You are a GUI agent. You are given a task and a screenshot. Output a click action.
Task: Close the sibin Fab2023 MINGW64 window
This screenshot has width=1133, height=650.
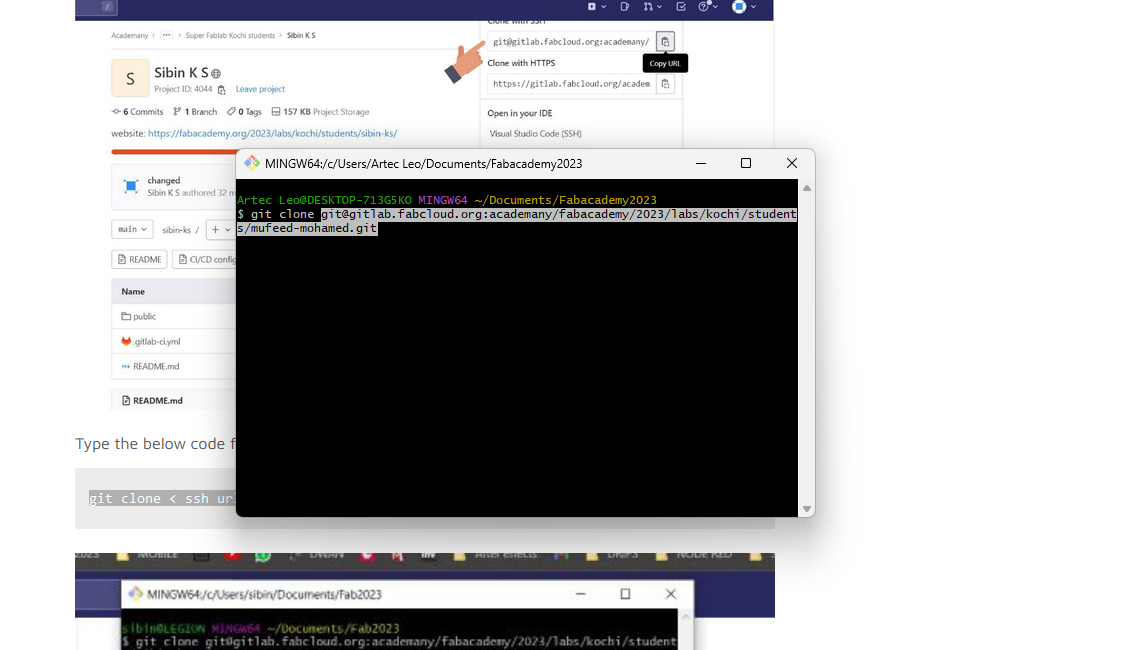point(671,594)
